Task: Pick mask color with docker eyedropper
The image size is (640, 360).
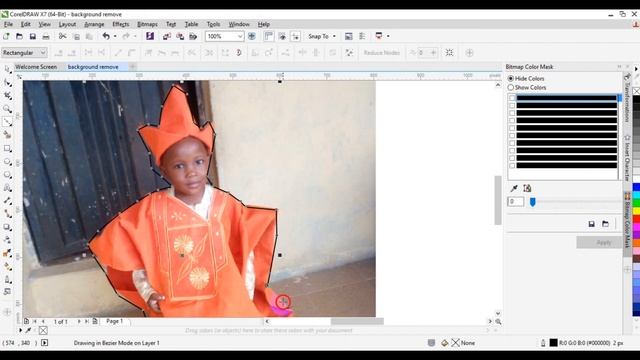Action: pos(514,188)
